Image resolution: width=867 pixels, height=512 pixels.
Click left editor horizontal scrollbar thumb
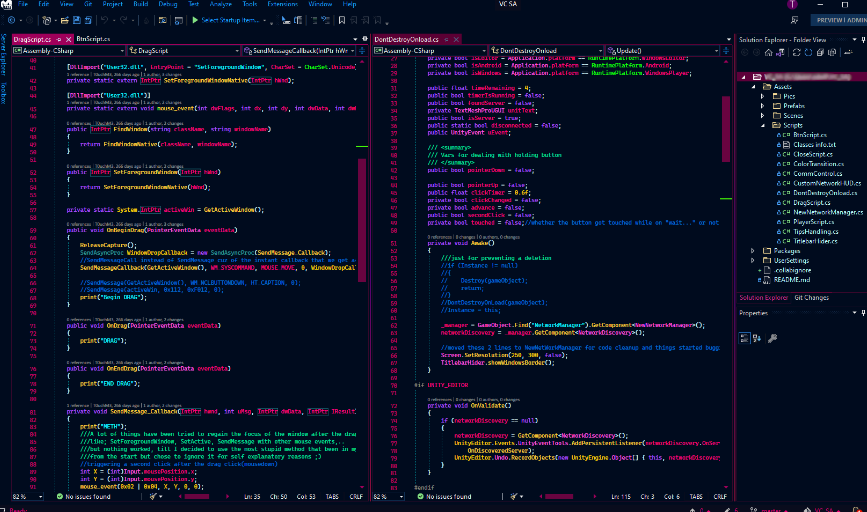tap(197, 497)
